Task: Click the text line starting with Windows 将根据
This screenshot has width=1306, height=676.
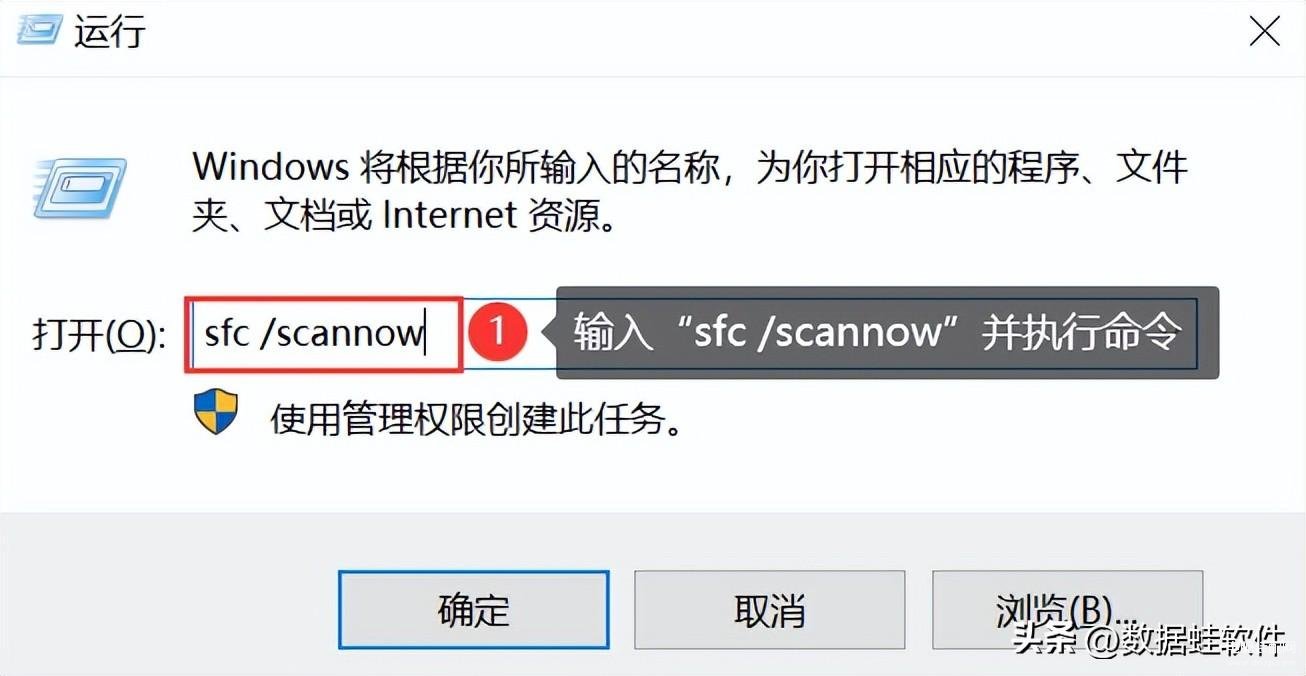Action: [x=690, y=167]
